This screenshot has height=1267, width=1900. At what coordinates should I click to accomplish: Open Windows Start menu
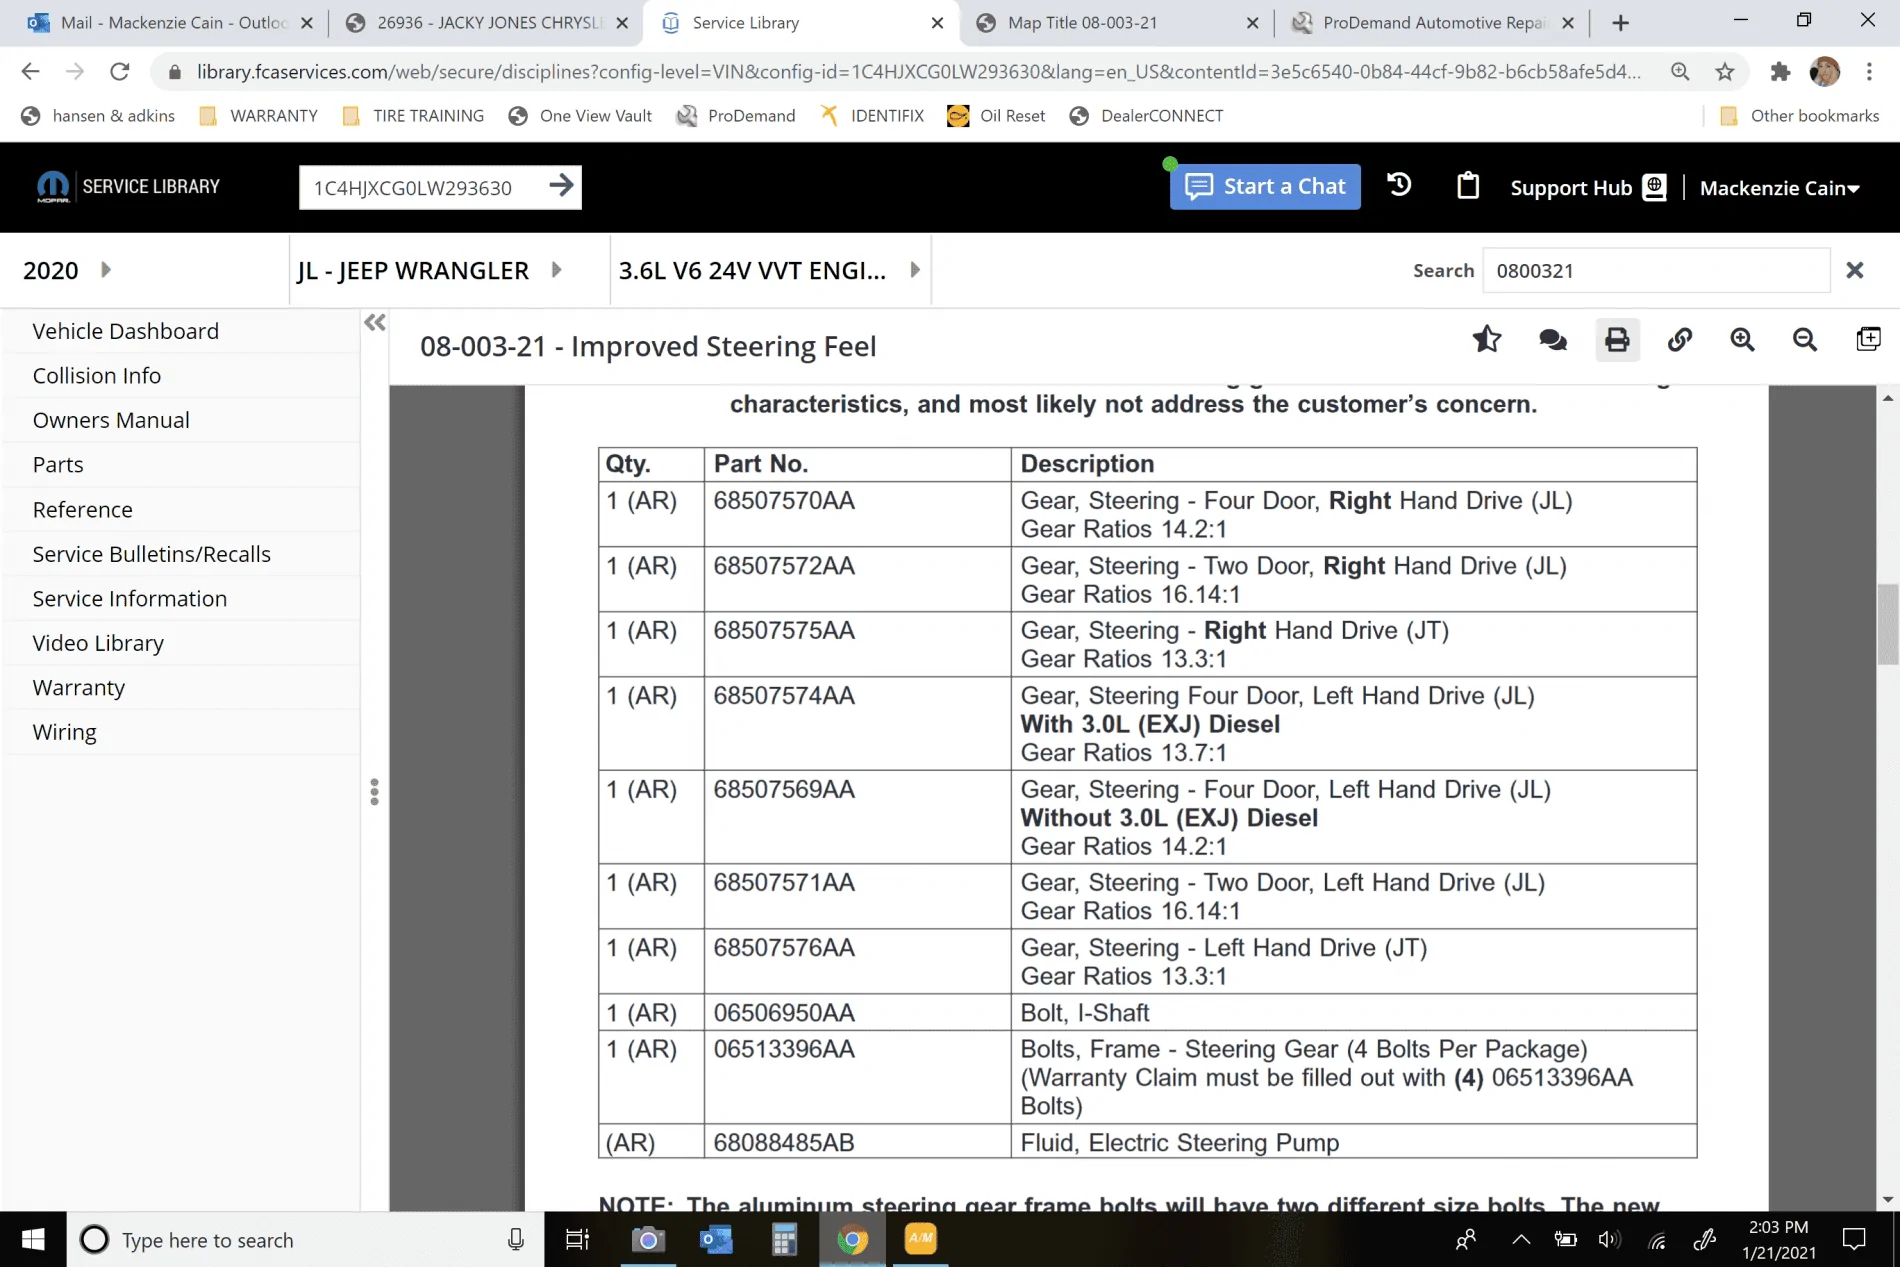tap(33, 1240)
